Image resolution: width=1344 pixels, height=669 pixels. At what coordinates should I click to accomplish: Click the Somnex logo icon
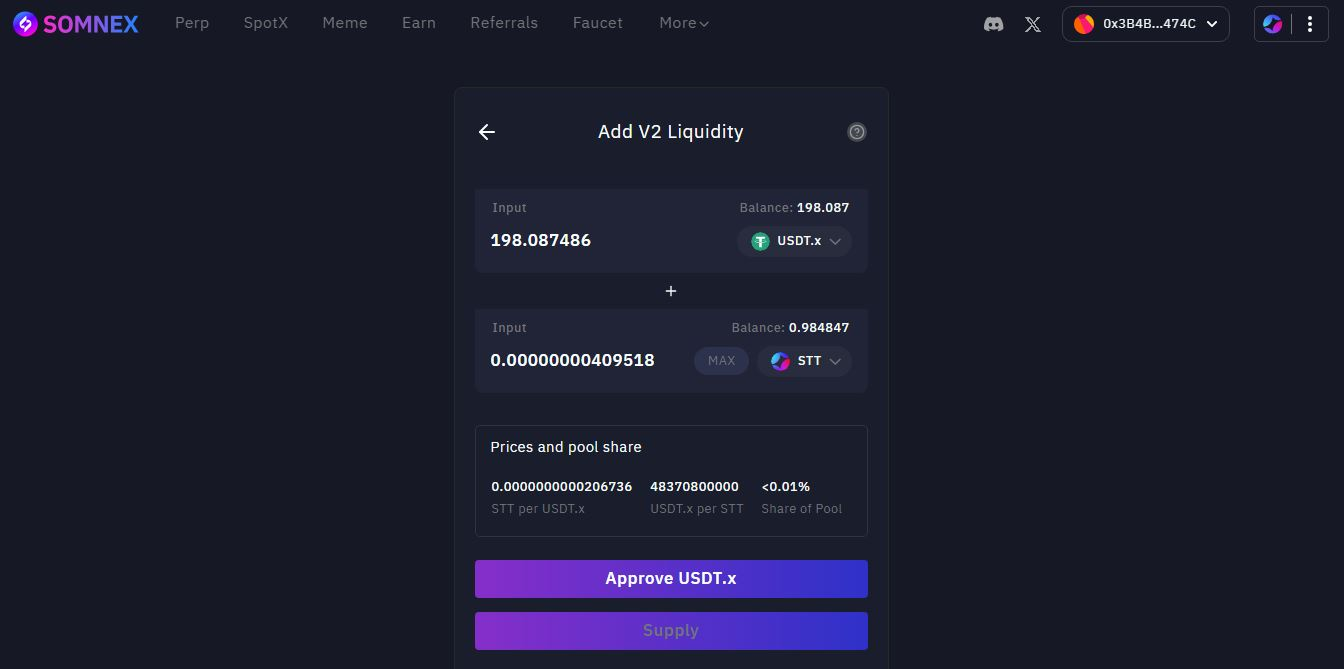[25, 24]
